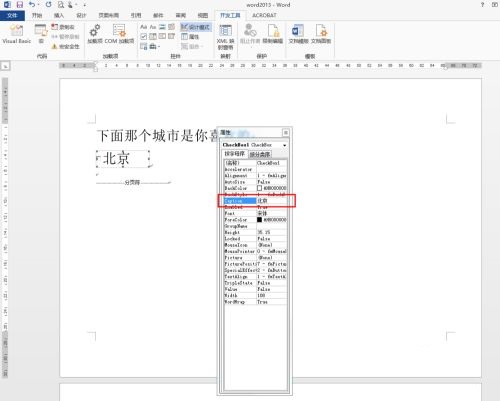
Task: Open the Visual Basic editor
Action: pos(16,34)
